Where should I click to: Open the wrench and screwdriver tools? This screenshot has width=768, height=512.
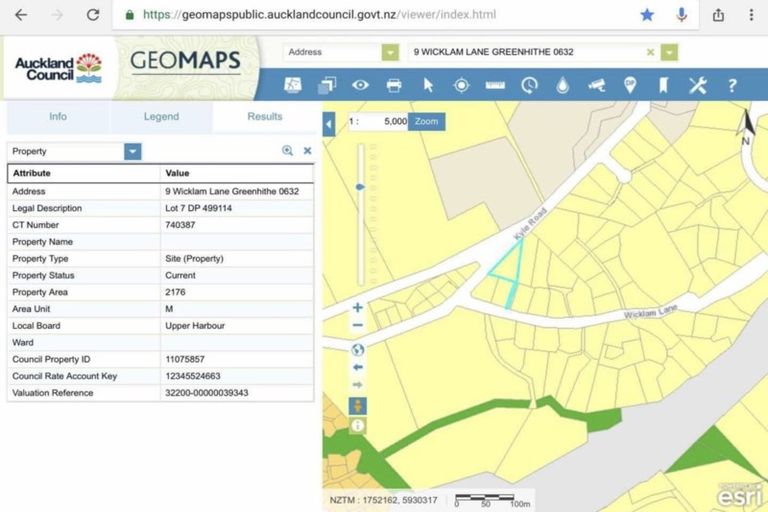697,85
